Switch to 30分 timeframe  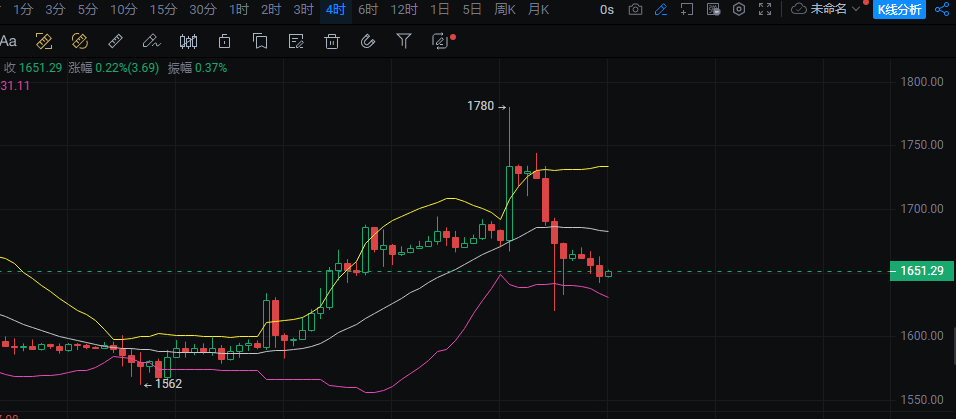(203, 9)
